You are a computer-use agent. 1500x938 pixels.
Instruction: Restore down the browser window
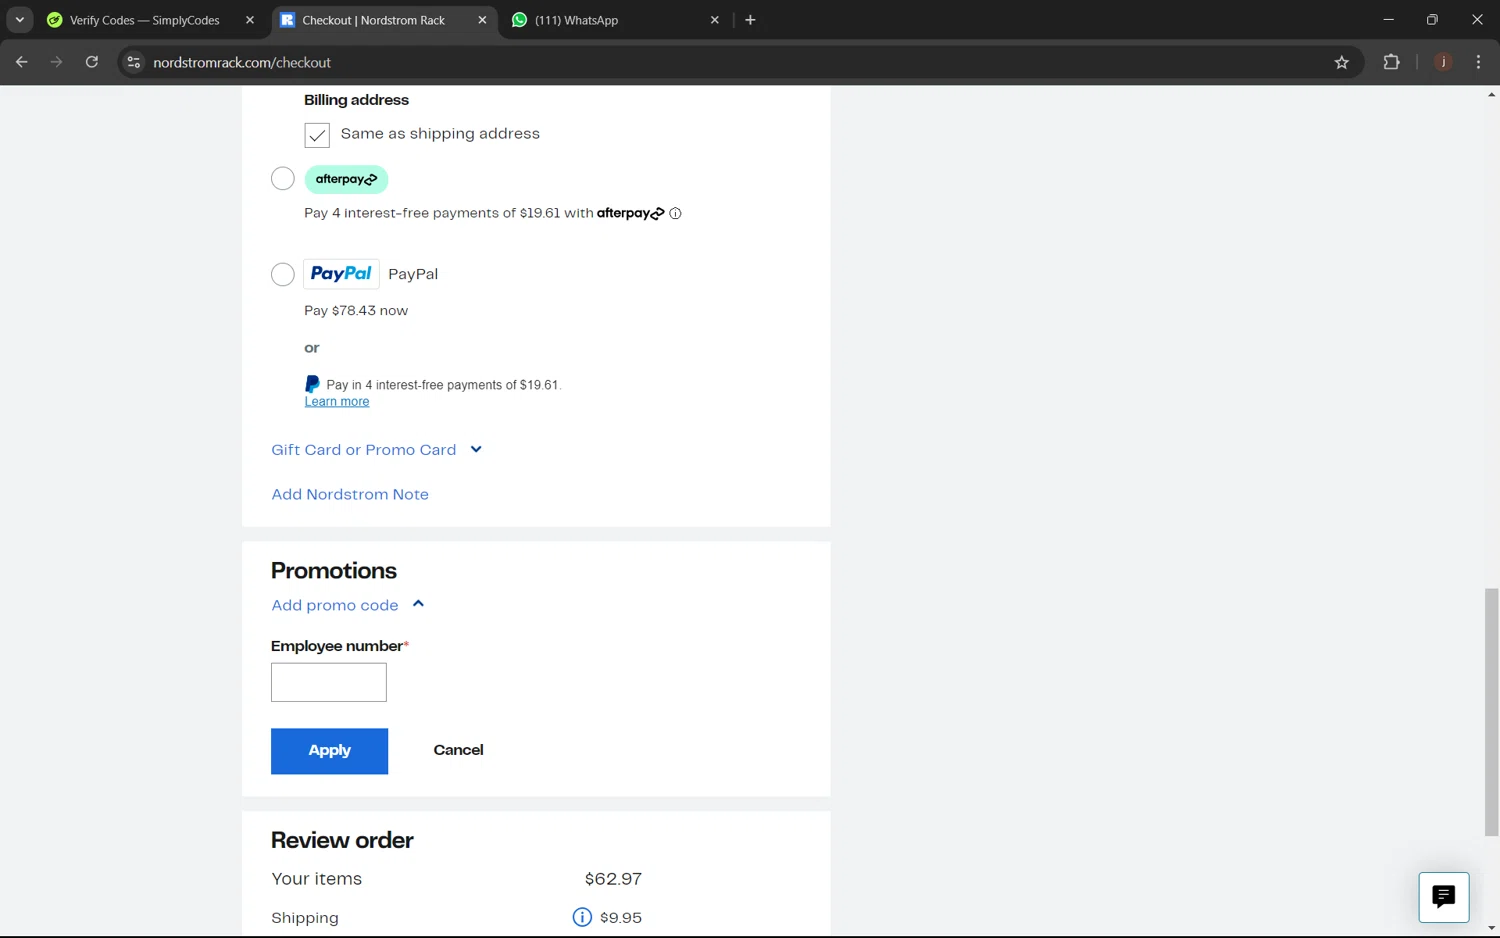1432,20
